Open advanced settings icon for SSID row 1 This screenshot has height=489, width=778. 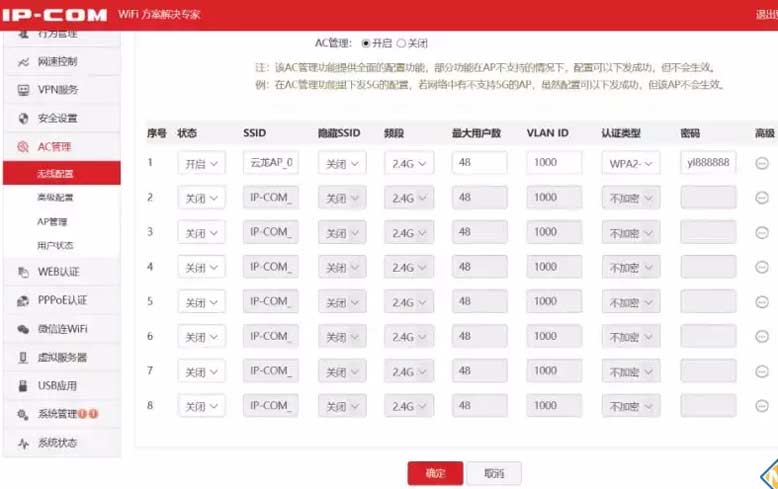[762, 163]
